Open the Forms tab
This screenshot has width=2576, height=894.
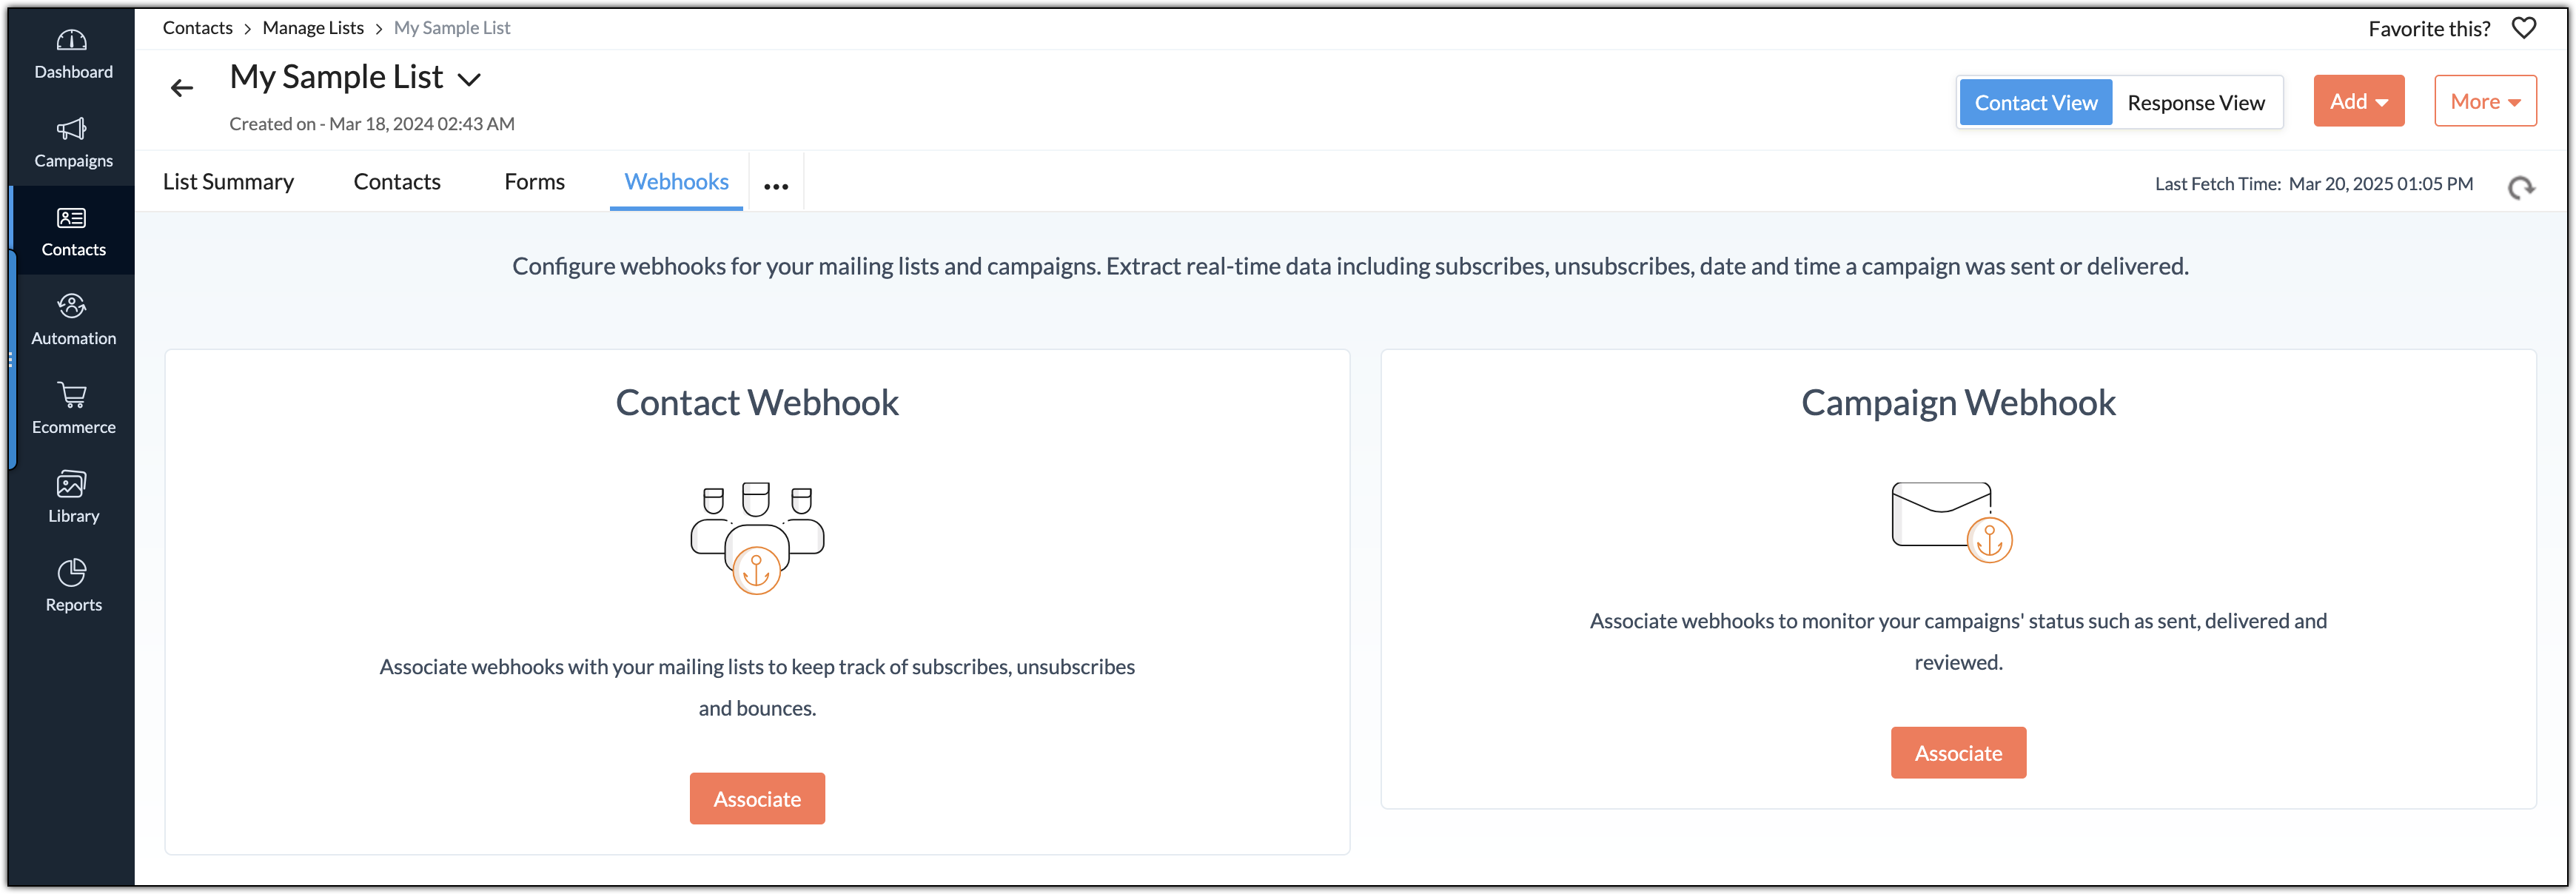(x=535, y=181)
